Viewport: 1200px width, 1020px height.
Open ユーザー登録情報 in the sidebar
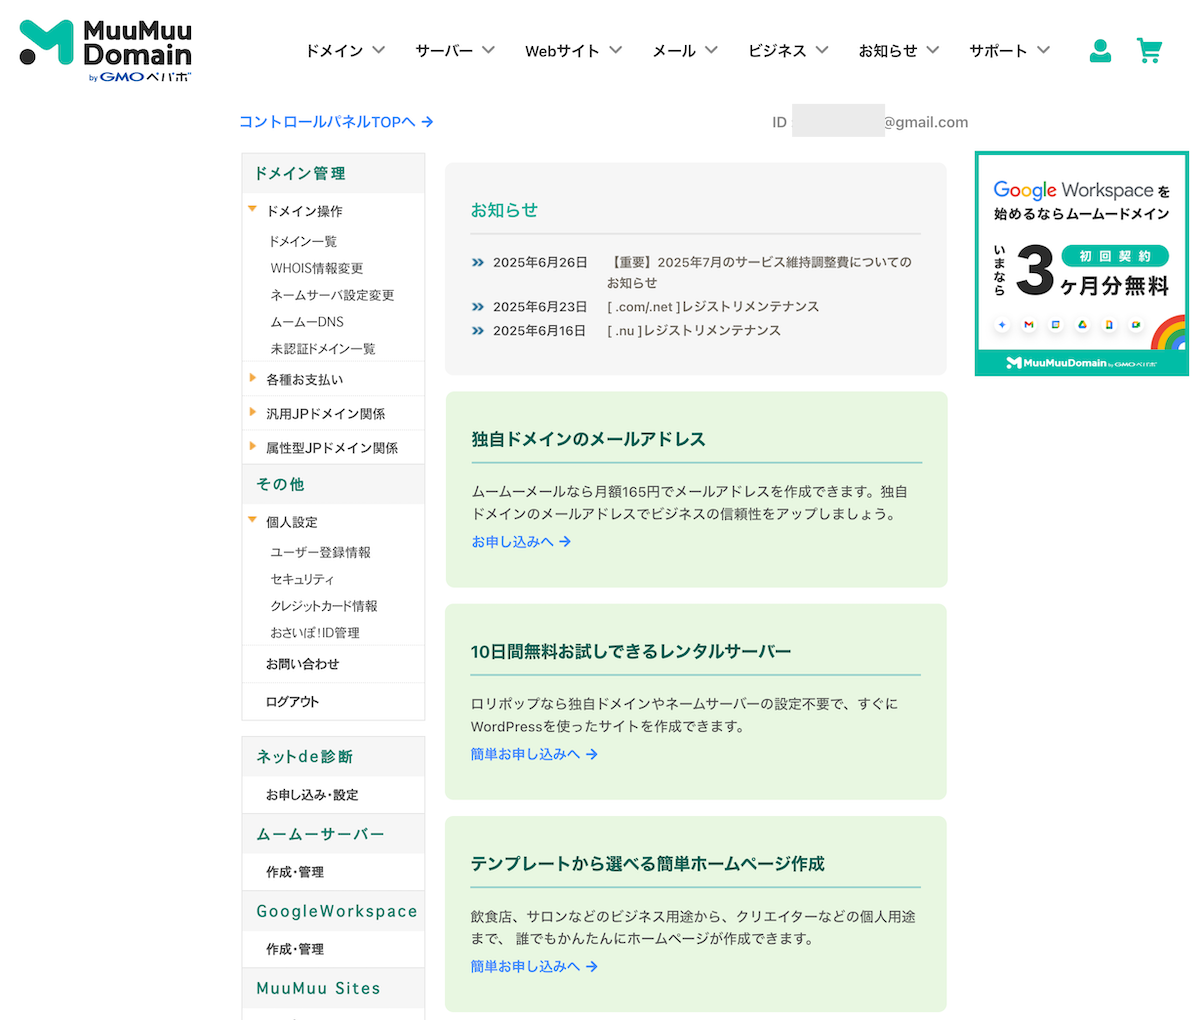pos(320,553)
